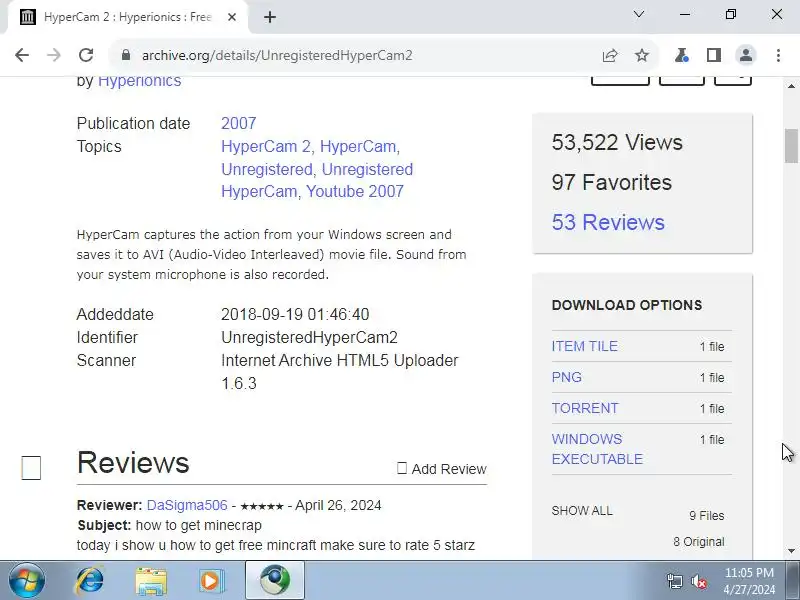This screenshot has width=800, height=600.
Task: Click the 53,522 Views text
Action: (x=617, y=142)
